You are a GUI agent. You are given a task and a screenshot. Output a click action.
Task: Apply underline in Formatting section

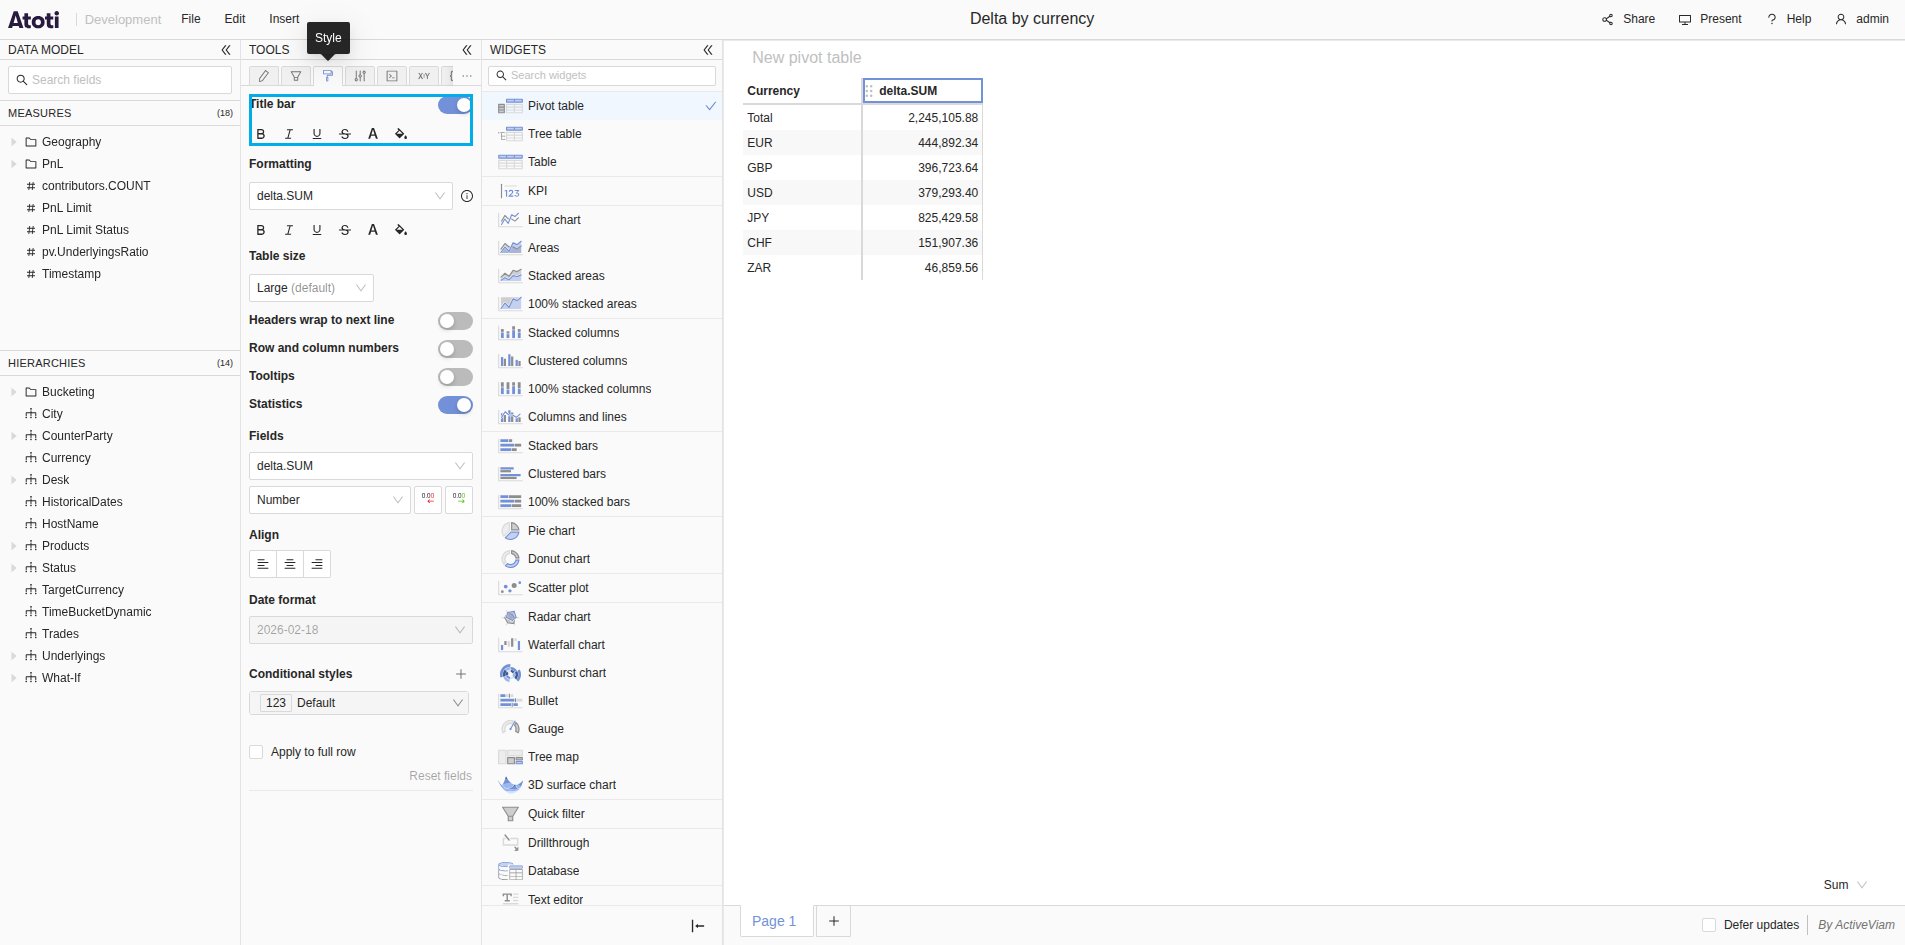[x=317, y=230]
